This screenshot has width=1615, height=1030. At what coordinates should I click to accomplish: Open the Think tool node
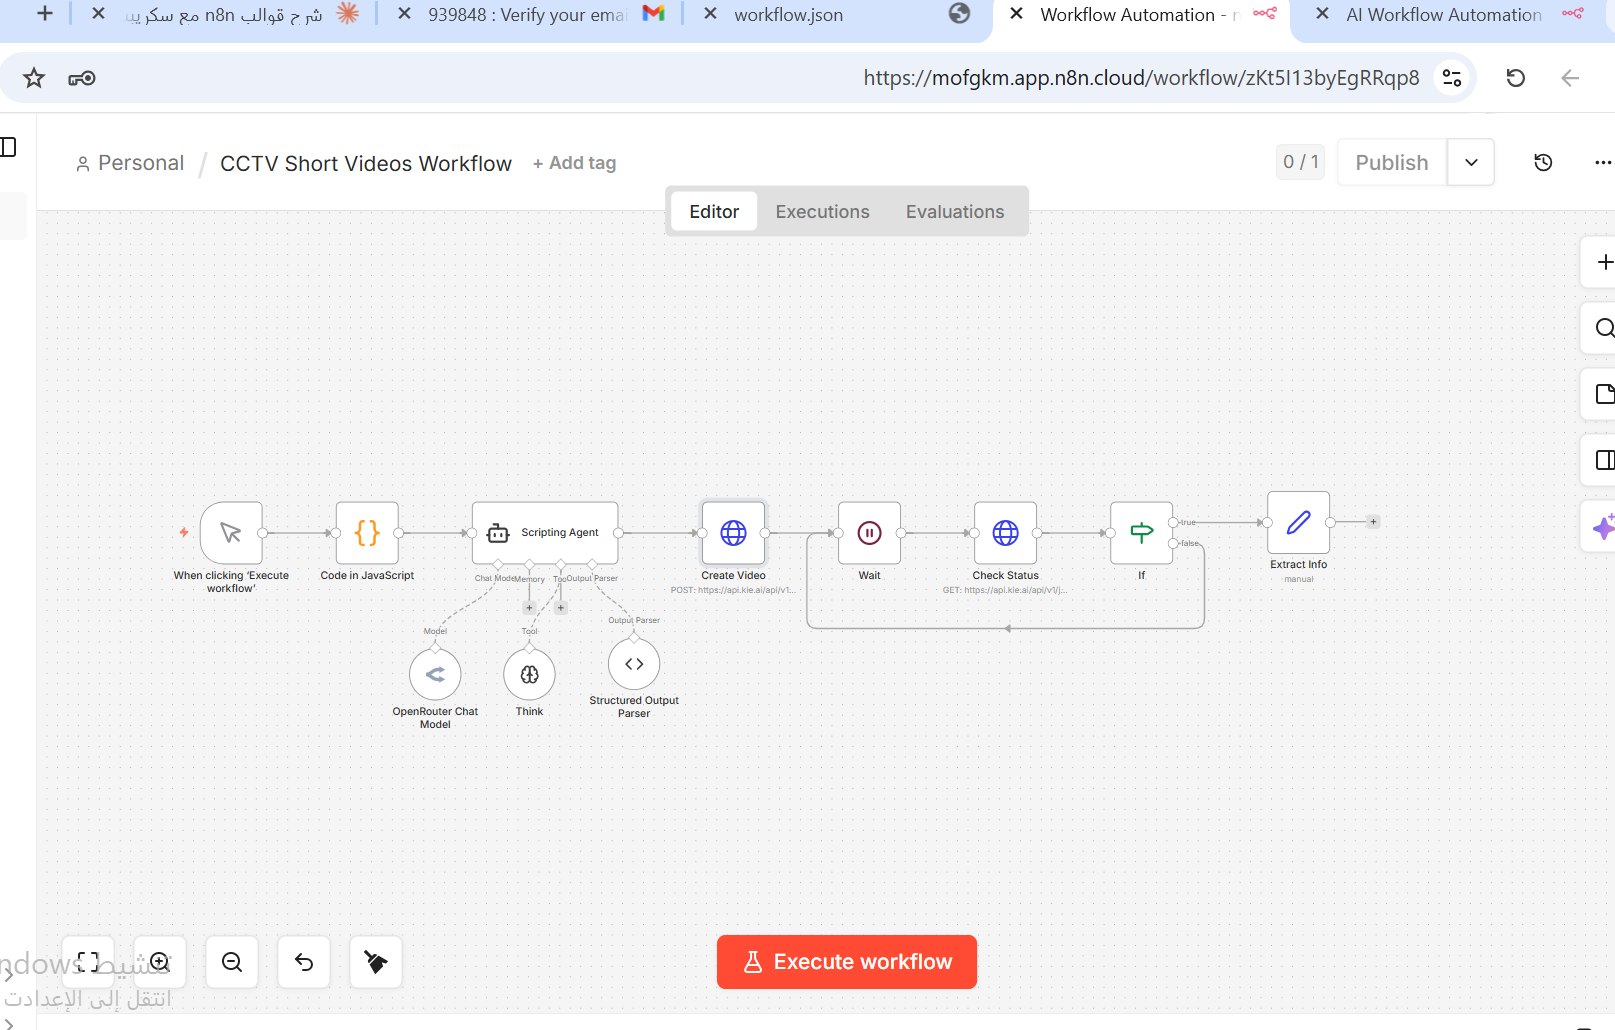coord(529,675)
